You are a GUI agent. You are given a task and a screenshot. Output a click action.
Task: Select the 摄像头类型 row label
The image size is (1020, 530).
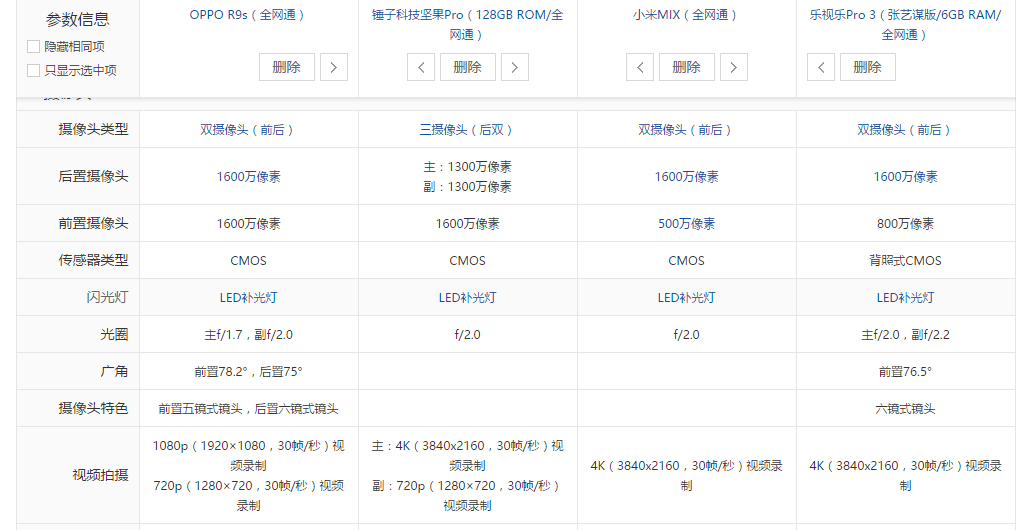pyautogui.click(x=93, y=129)
